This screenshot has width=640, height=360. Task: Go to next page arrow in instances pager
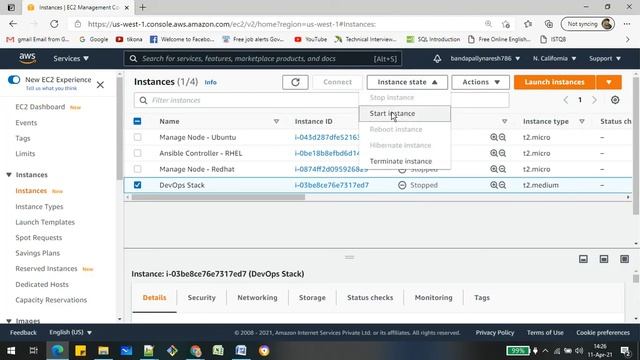(x=594, y=100)
